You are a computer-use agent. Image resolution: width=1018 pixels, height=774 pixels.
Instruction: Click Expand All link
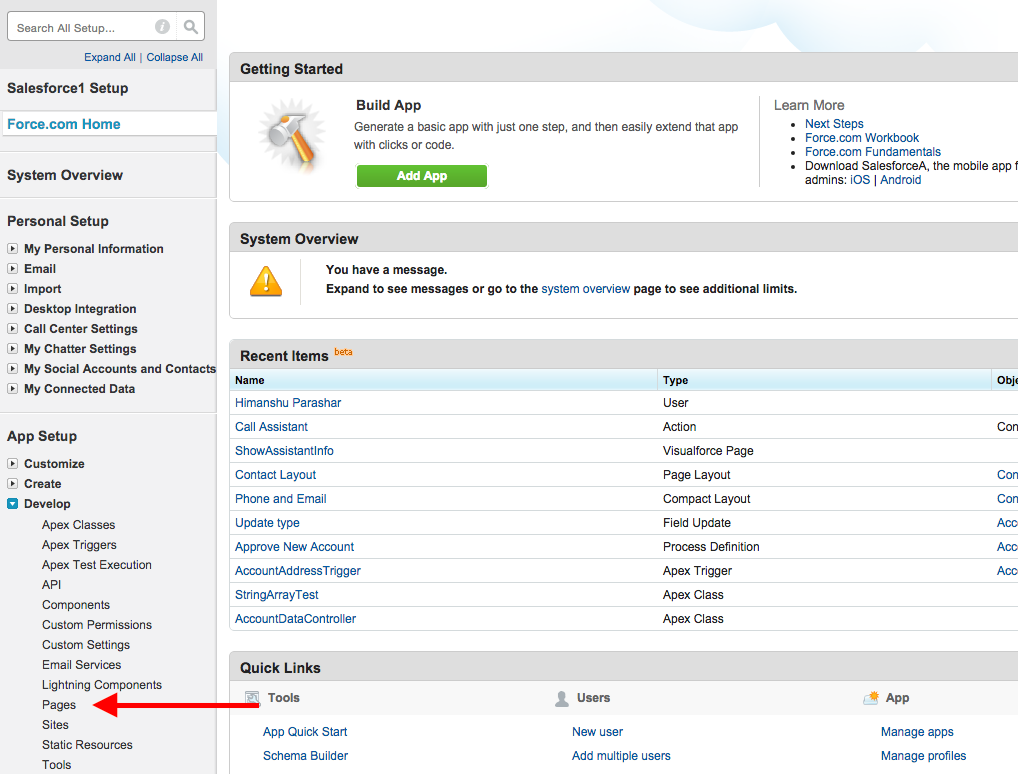point(110,57)
